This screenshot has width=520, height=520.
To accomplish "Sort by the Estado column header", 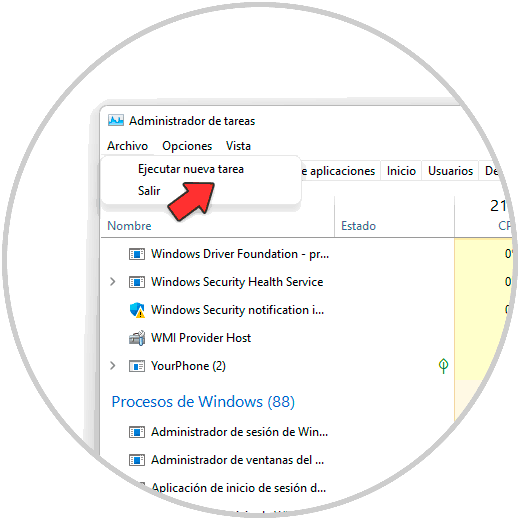I will [358, 226].
